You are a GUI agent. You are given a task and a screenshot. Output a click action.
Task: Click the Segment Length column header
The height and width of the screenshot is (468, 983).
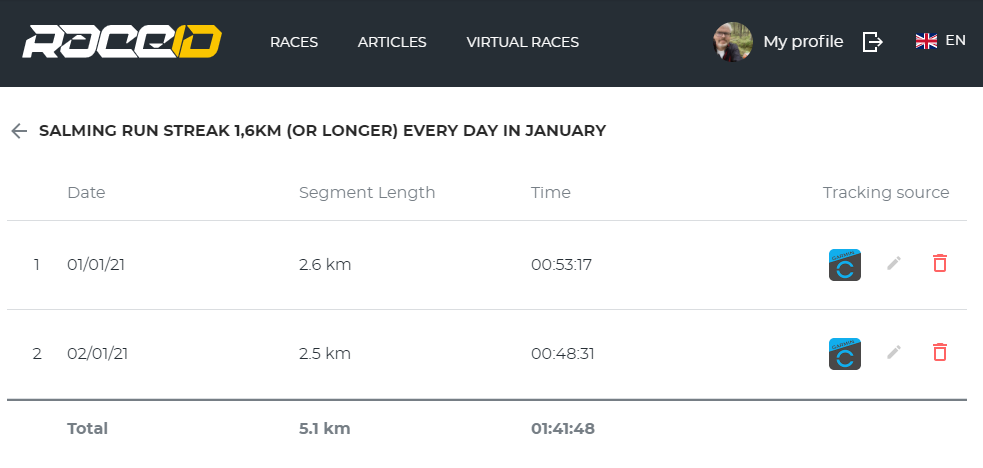point(367,192)
